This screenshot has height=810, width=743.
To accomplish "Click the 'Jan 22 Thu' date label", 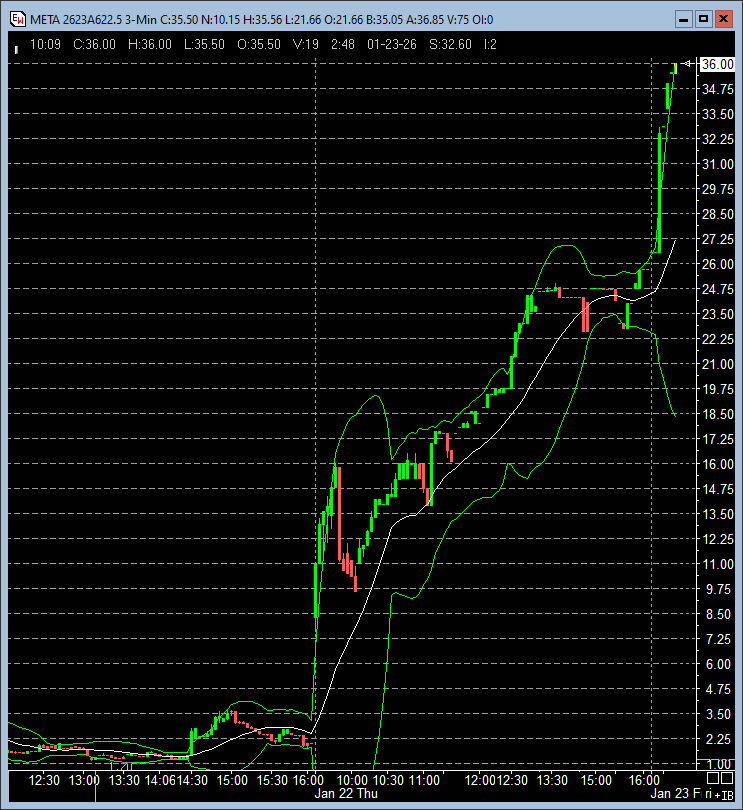I will (346, 793).
